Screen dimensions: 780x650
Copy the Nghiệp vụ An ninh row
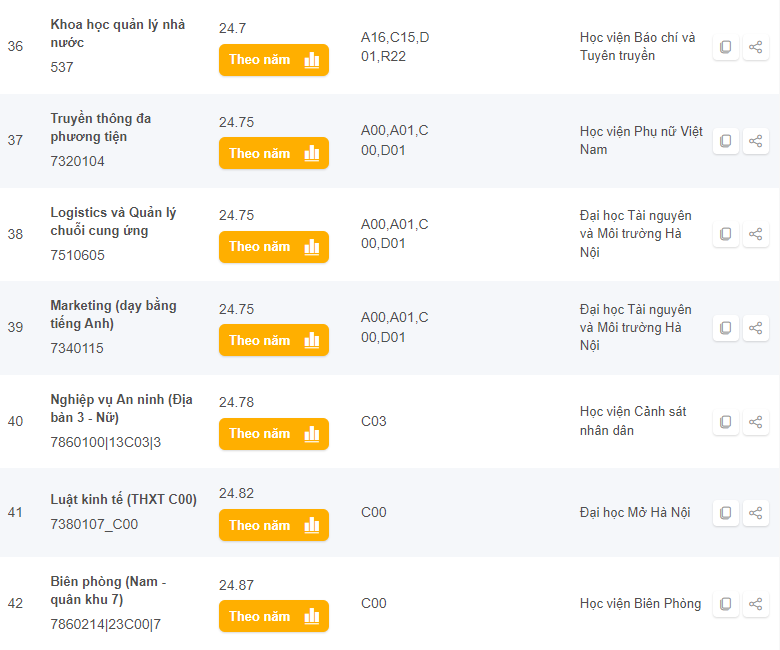(x=726, y=421)
